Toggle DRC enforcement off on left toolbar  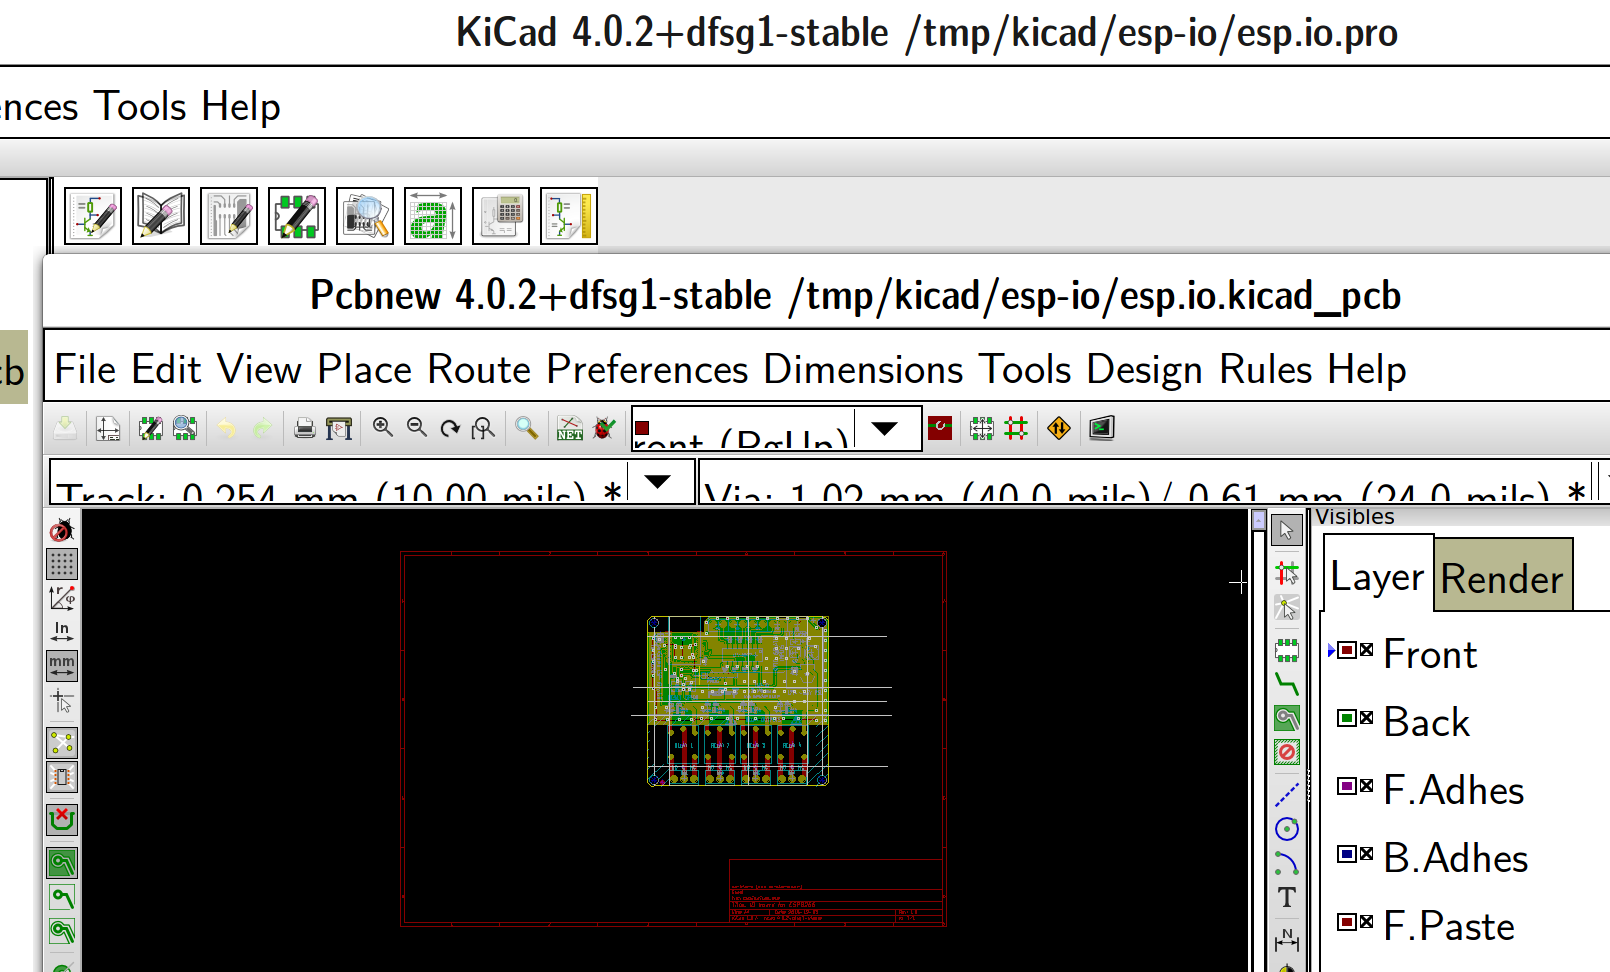click(x=62, y=530)
